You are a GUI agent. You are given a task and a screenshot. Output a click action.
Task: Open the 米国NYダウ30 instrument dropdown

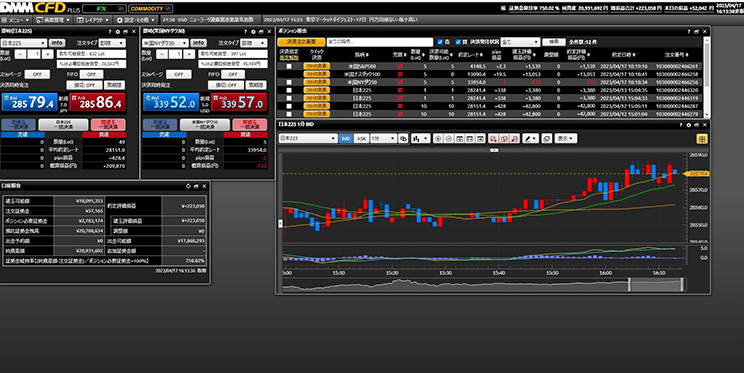[166, 43]
